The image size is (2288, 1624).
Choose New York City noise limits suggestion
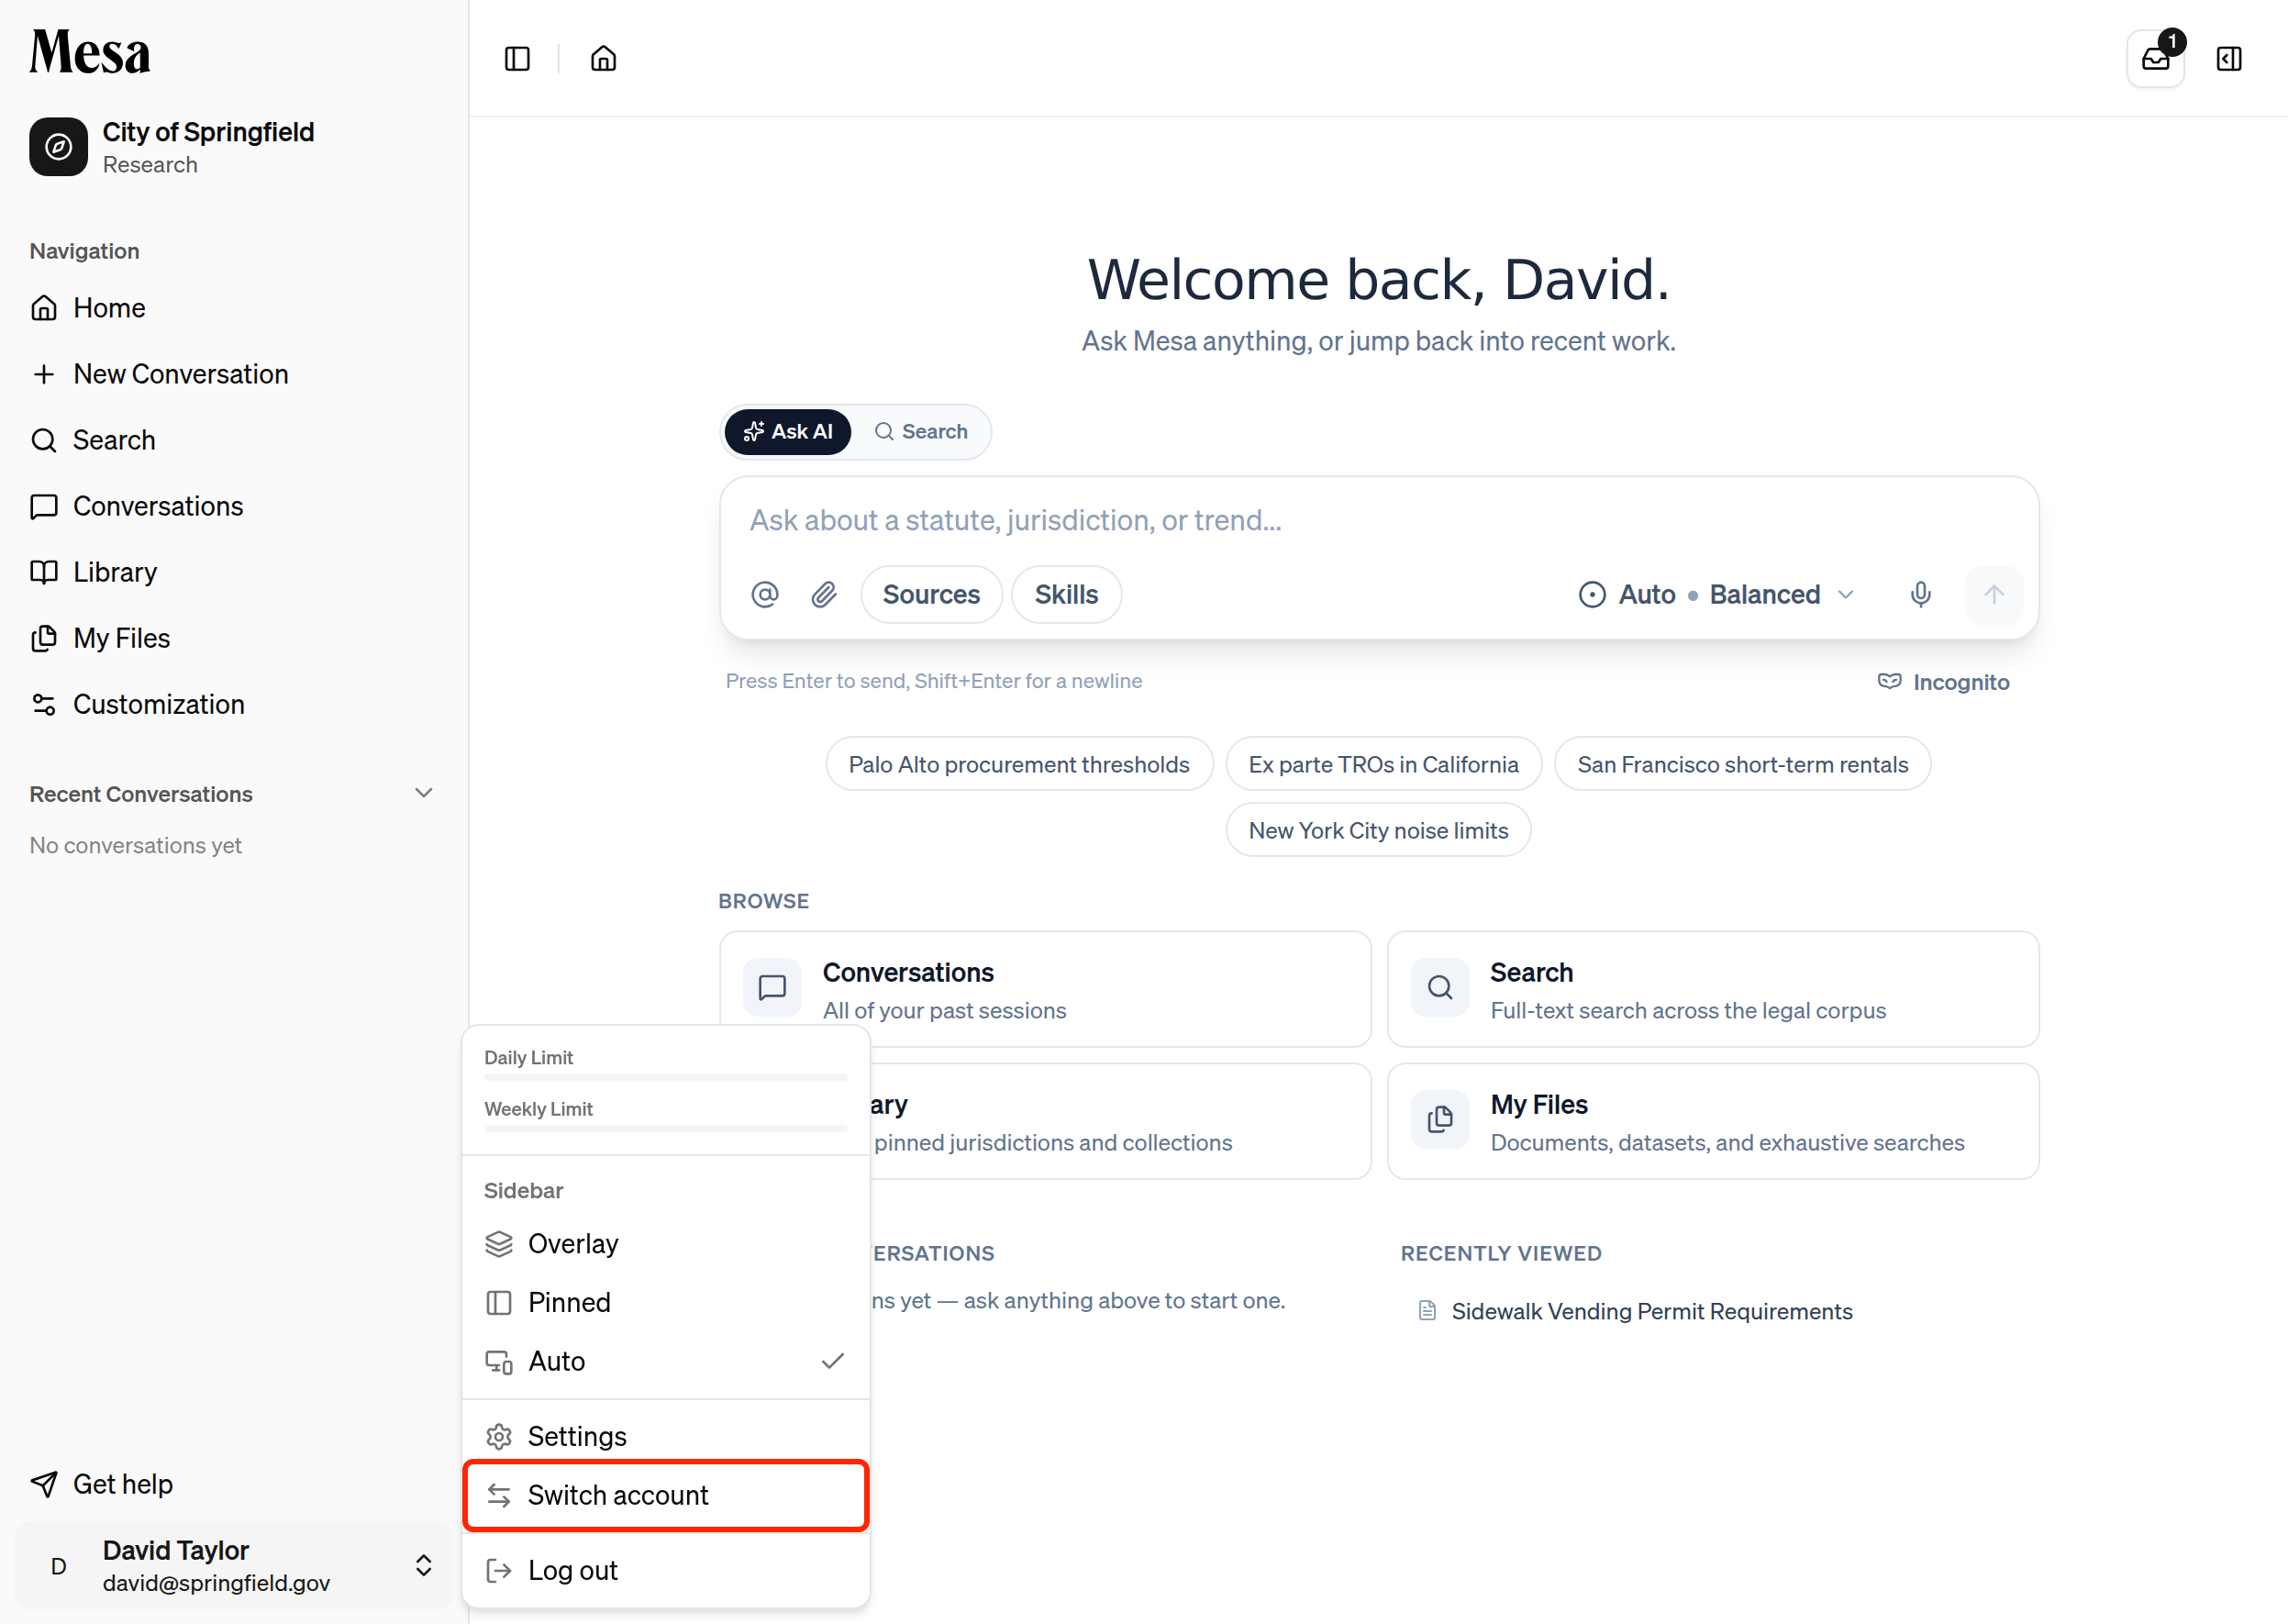1378,831
